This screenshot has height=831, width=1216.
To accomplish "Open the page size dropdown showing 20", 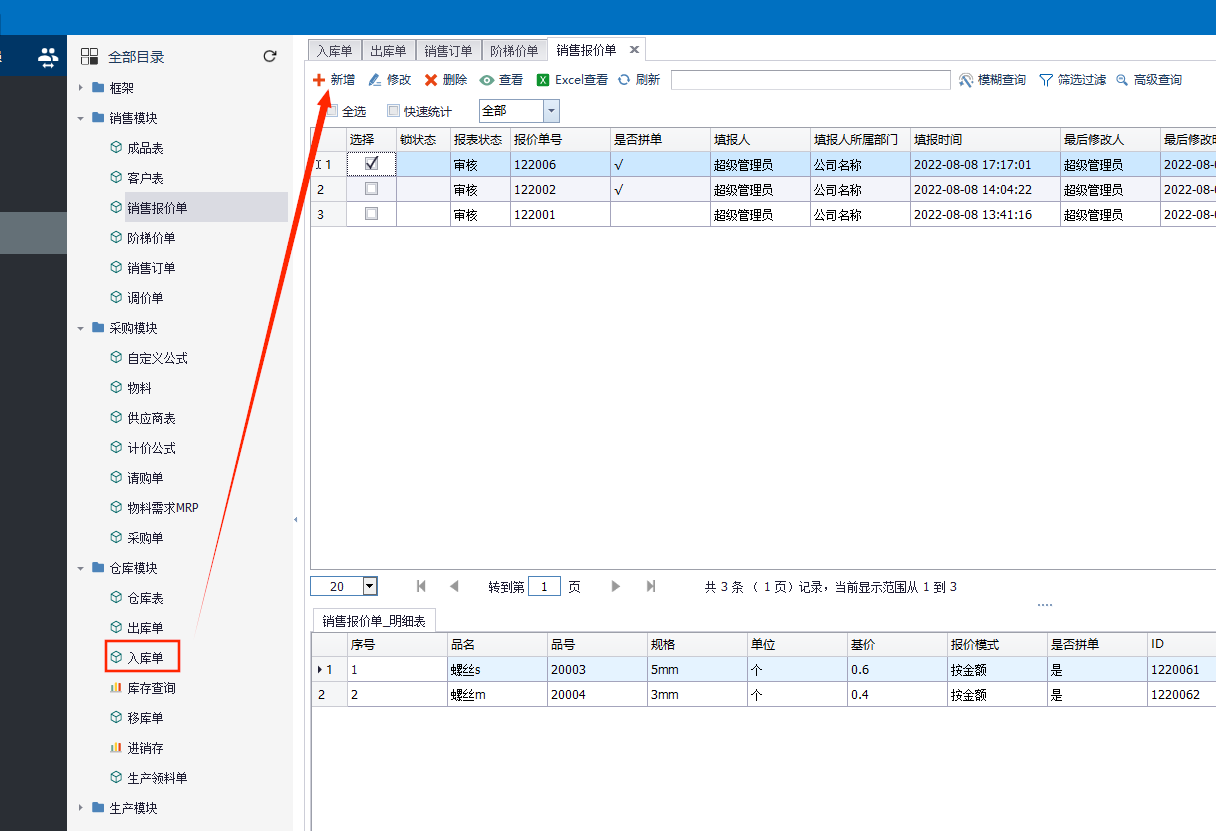I will click(370, 587).
